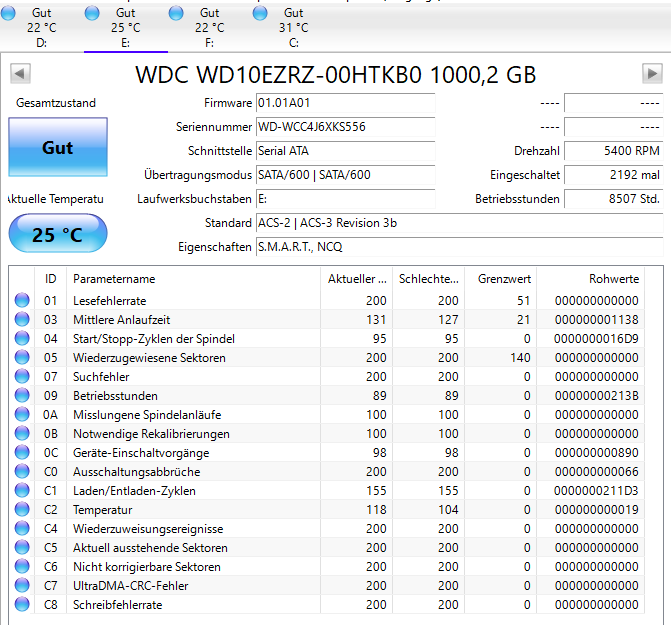Click the Grenzwert column header
Image resolution: width=671 pixels, height=625 pixels.
tap(501, 279)
